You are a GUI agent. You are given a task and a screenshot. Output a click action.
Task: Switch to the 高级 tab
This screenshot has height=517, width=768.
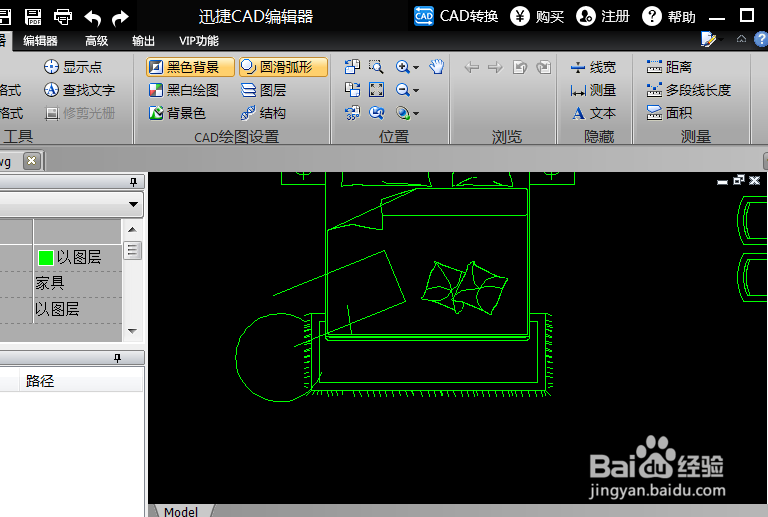click(x=96, y=41)
